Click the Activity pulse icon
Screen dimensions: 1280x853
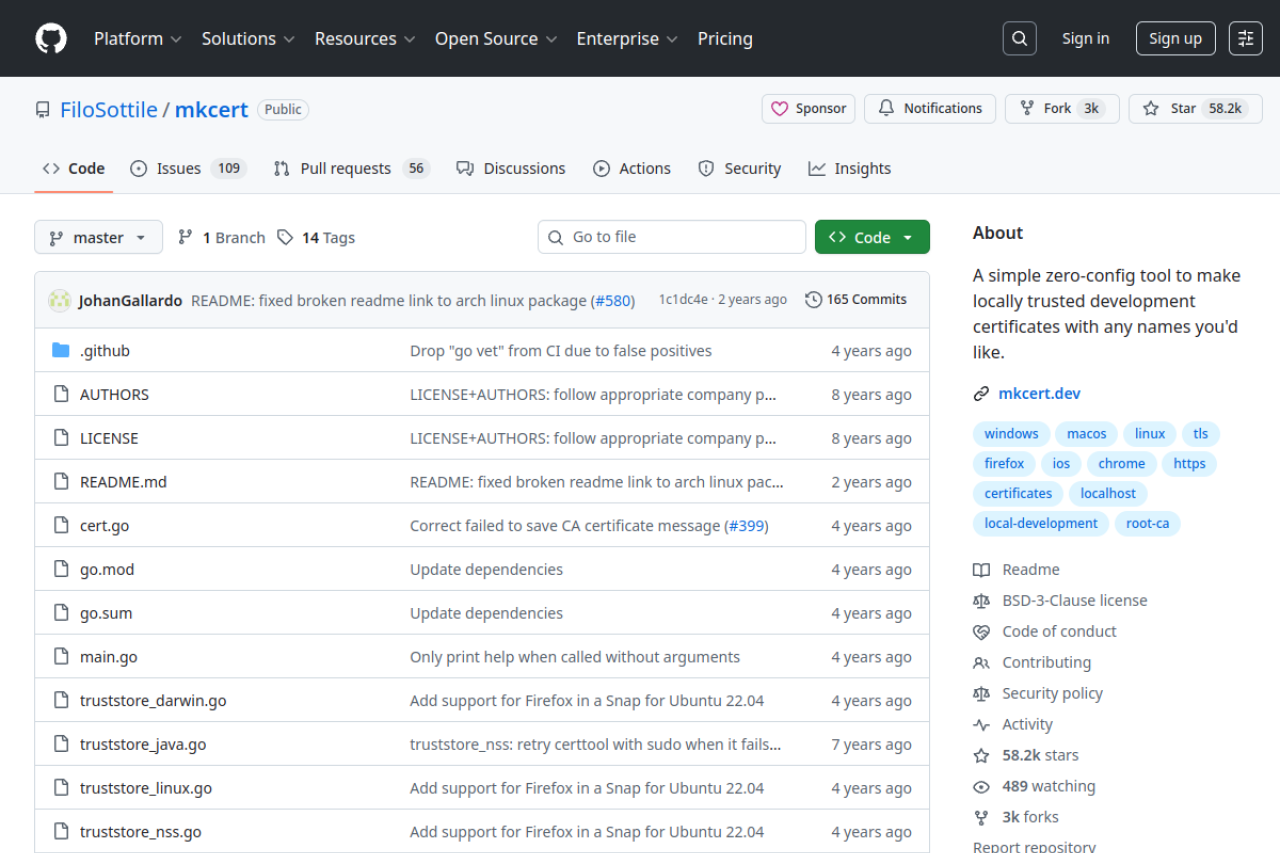click(x=981, y=724)
